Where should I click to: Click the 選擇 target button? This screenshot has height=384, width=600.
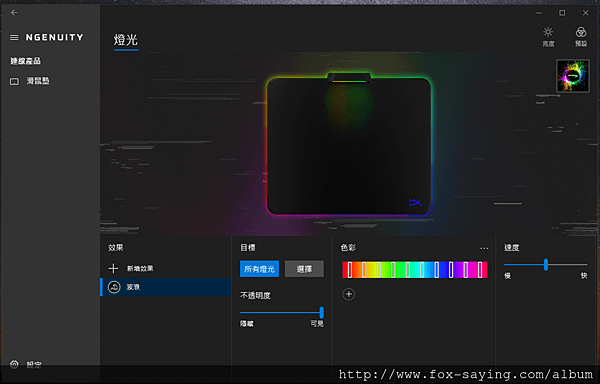(304, 269)
